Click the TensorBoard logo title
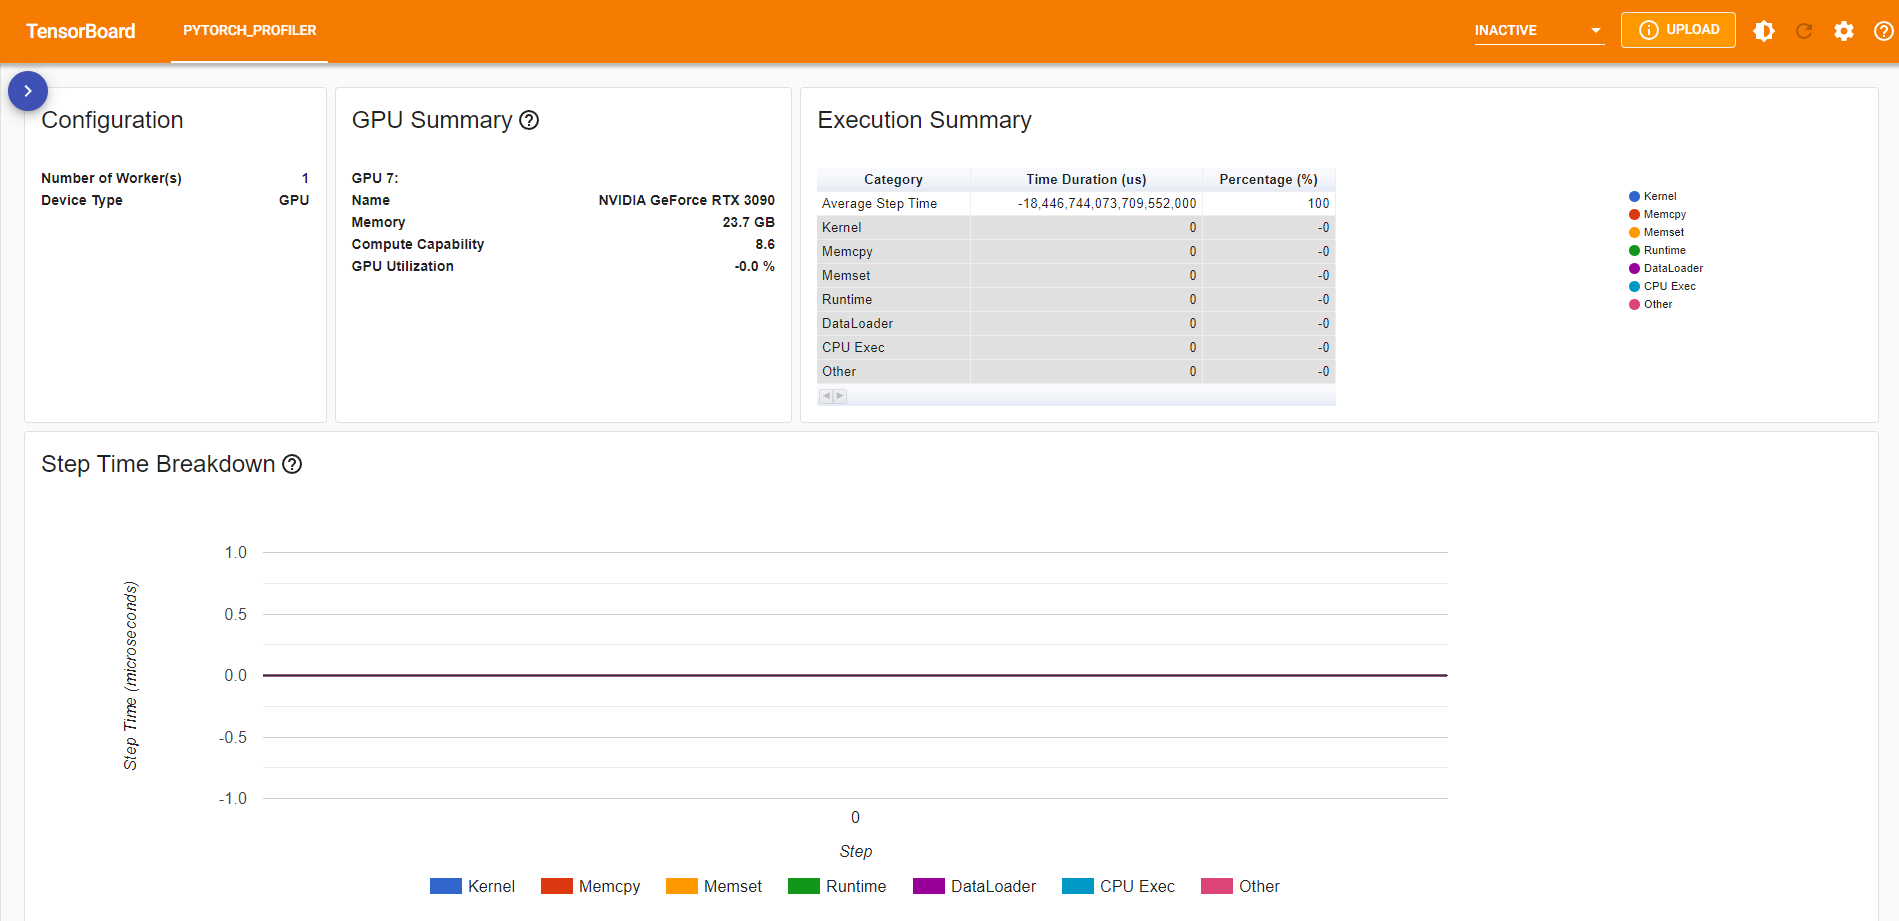This screenshot has height=921, width=1899. tap(81, 31)
